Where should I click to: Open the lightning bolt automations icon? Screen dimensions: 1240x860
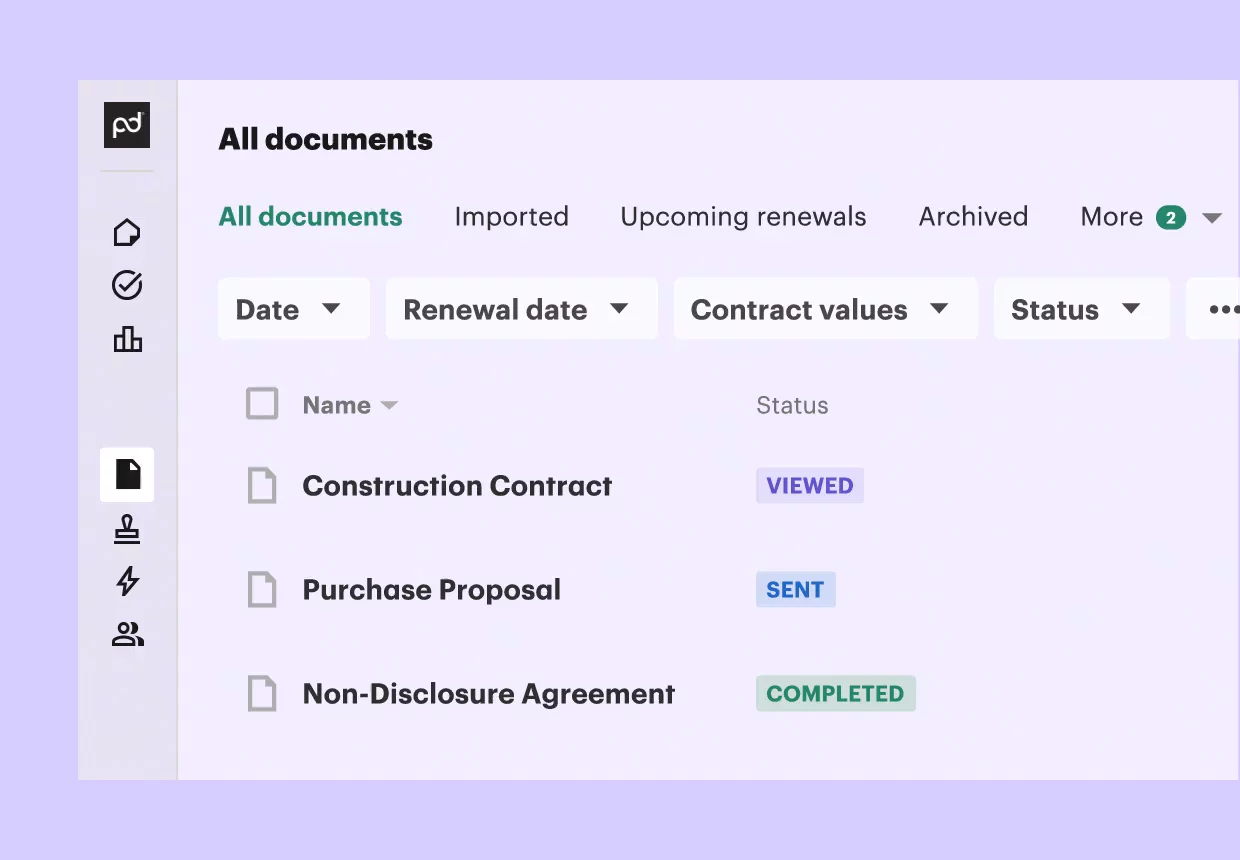127,581
